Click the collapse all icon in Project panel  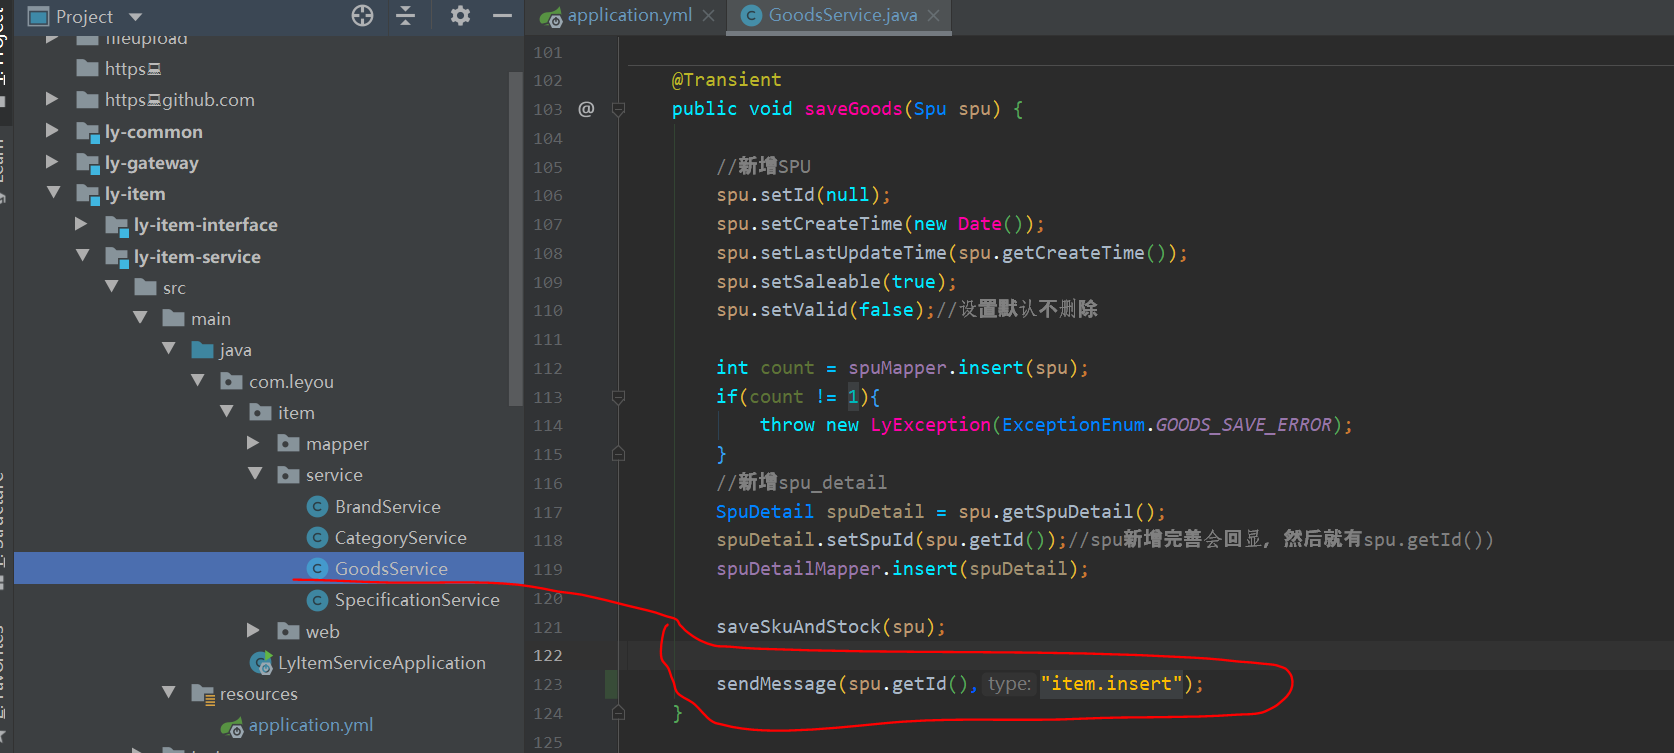[405, 15]
